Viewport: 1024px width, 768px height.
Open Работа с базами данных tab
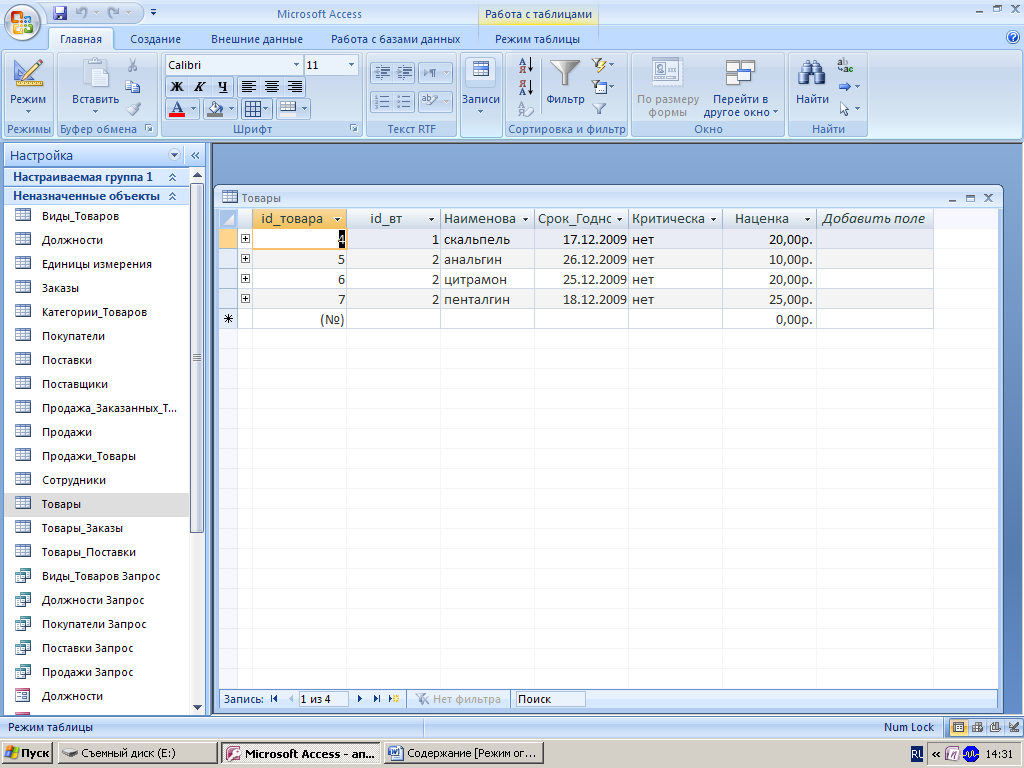[395, 39]
